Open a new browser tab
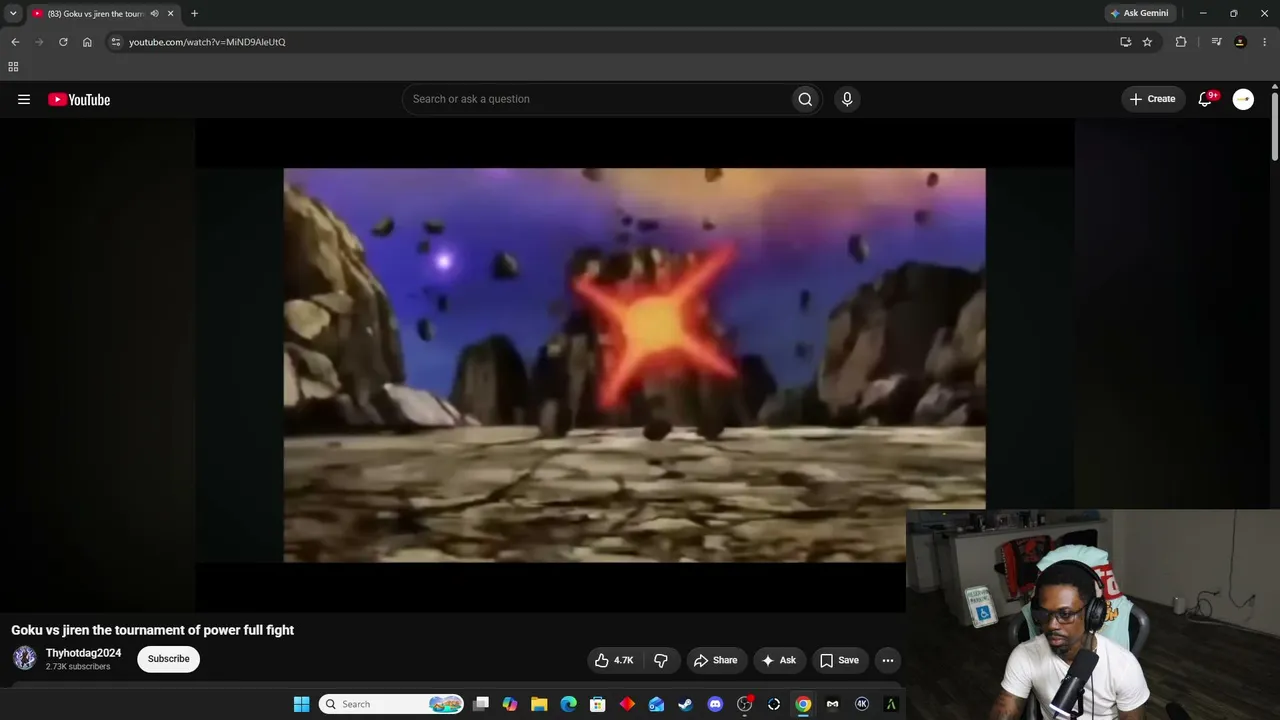1280x720 pixels. (x=194, y=13)
